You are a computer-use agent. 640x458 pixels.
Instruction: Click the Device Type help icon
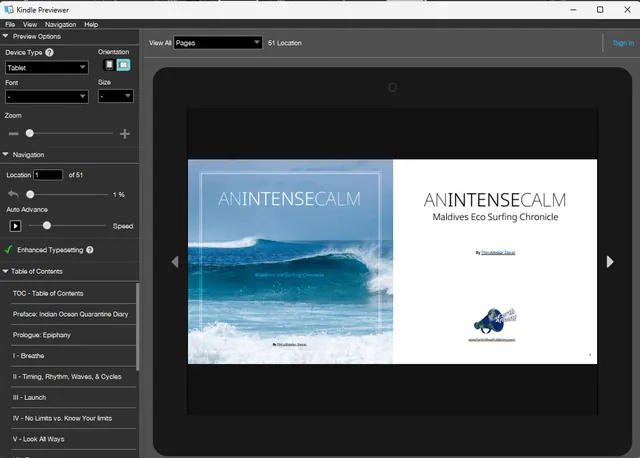[x=49, y=52]
